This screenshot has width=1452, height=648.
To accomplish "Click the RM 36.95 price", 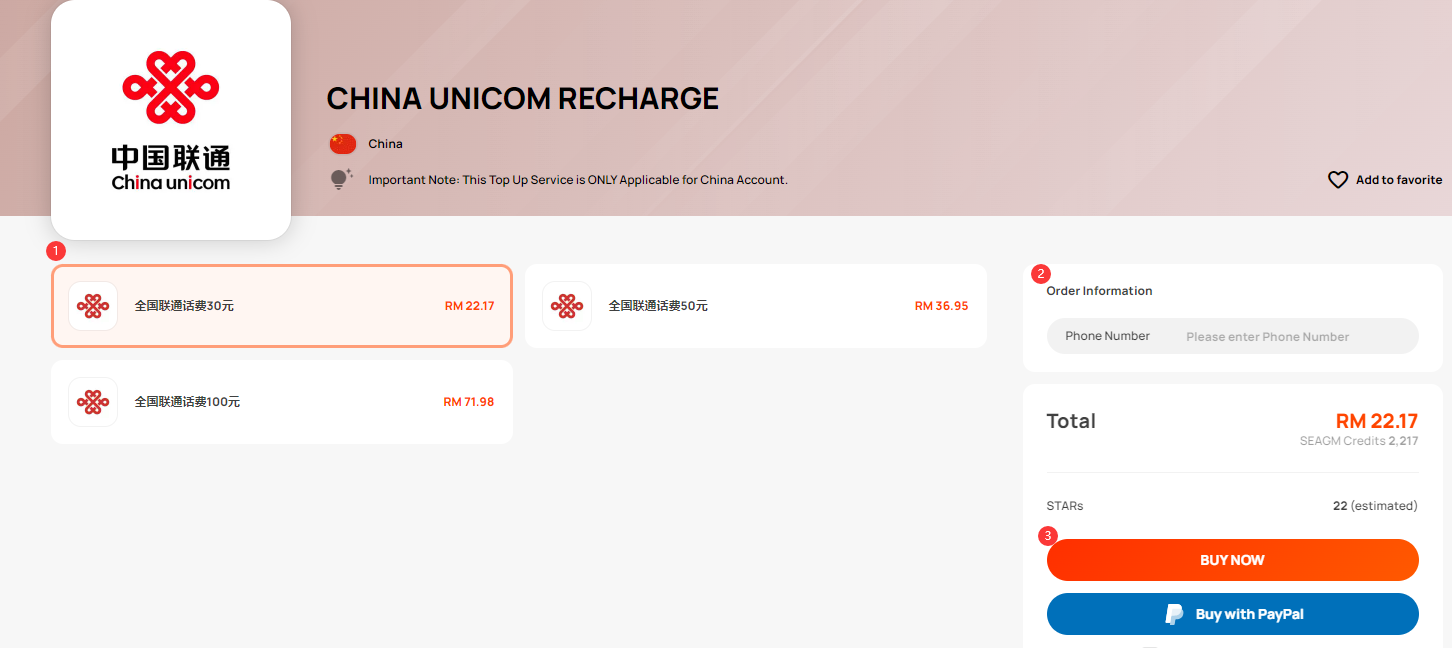I will click(x=942, y=306).
